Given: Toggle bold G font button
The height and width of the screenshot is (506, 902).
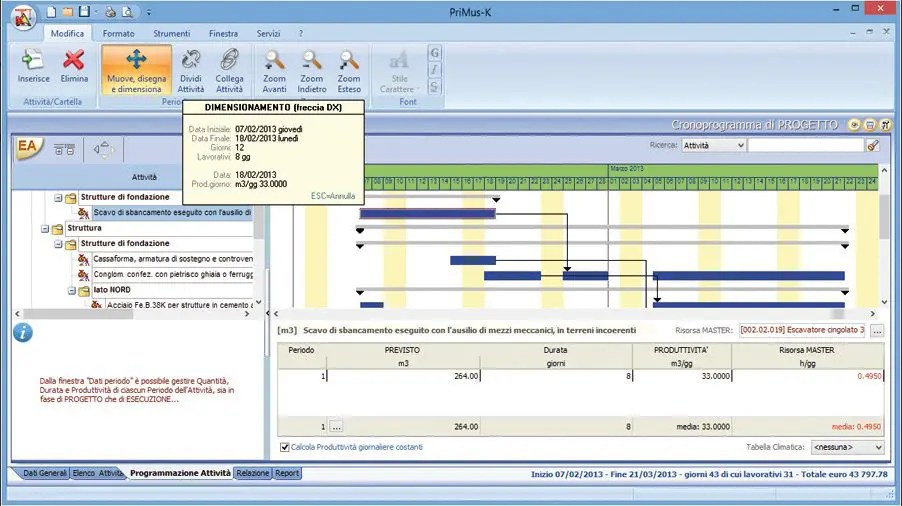Looking at the screenshot, I should tap(435, 53).
